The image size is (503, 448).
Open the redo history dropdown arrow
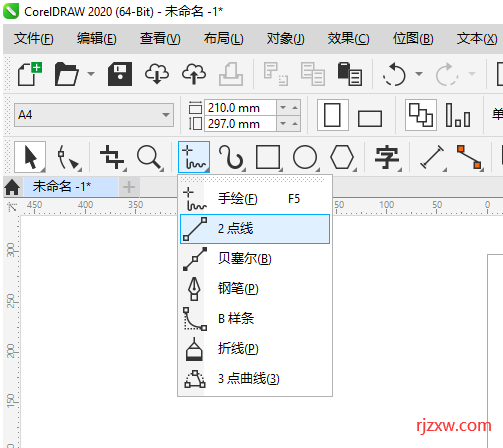tap(472, 74)
